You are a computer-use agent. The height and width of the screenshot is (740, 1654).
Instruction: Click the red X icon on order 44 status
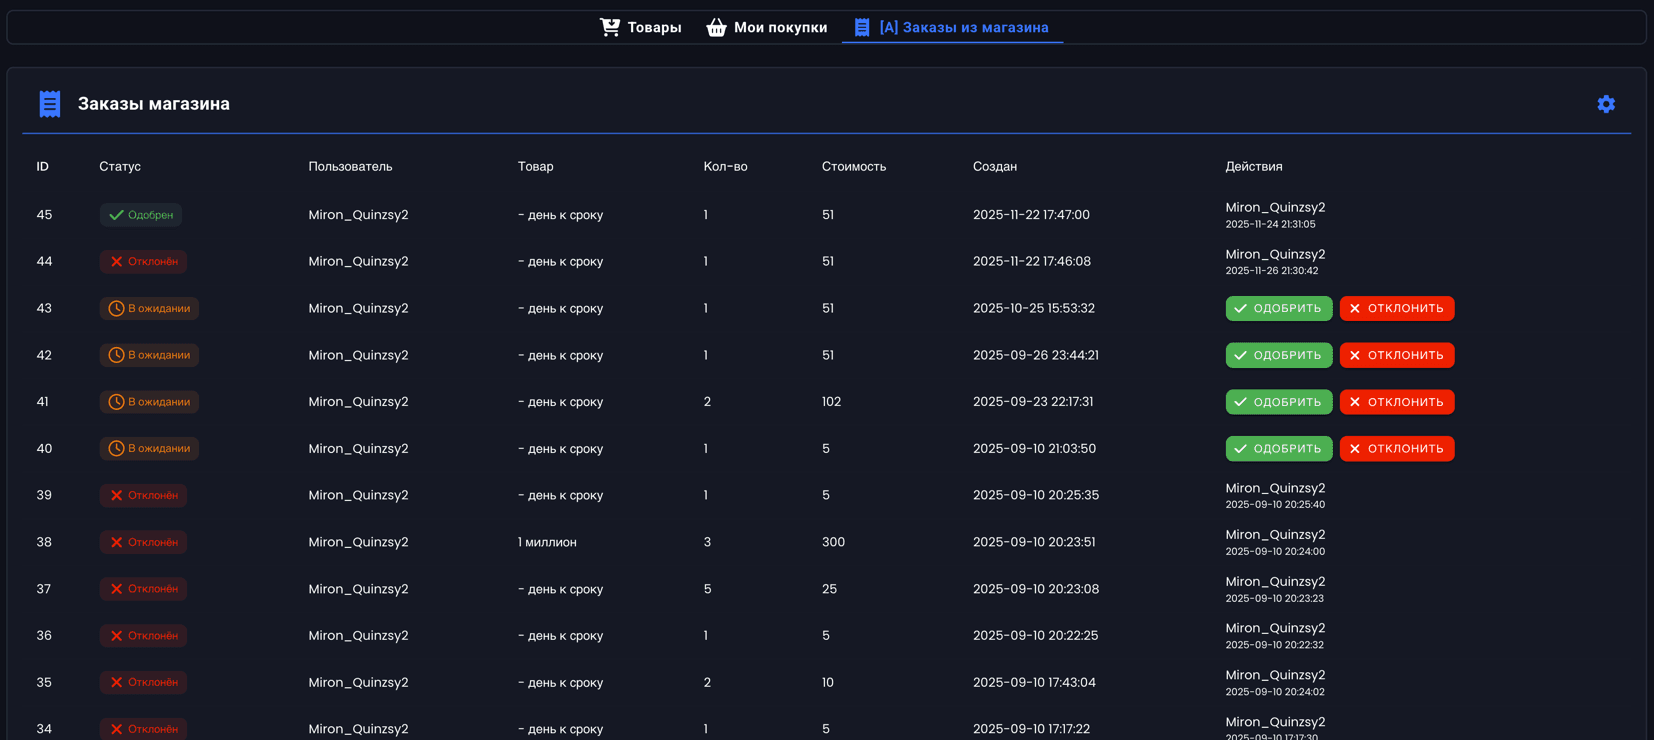pos(116,262)
